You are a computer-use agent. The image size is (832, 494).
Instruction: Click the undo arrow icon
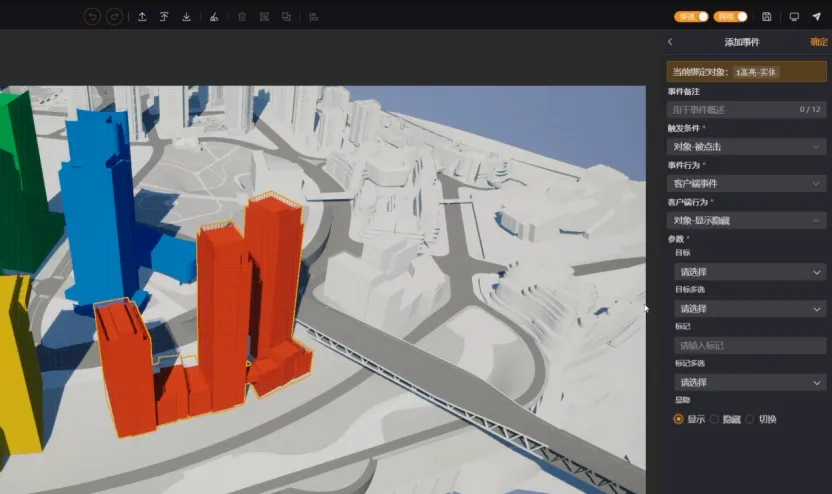(92, 17)
